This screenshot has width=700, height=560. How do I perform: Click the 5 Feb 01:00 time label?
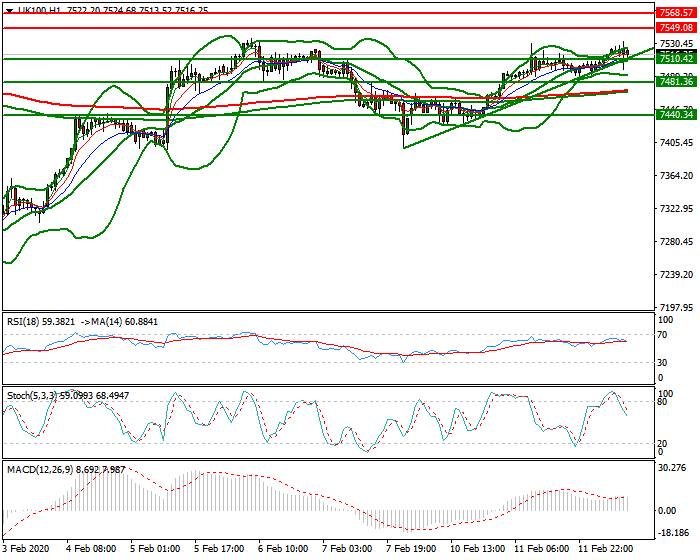click(155, 548)
